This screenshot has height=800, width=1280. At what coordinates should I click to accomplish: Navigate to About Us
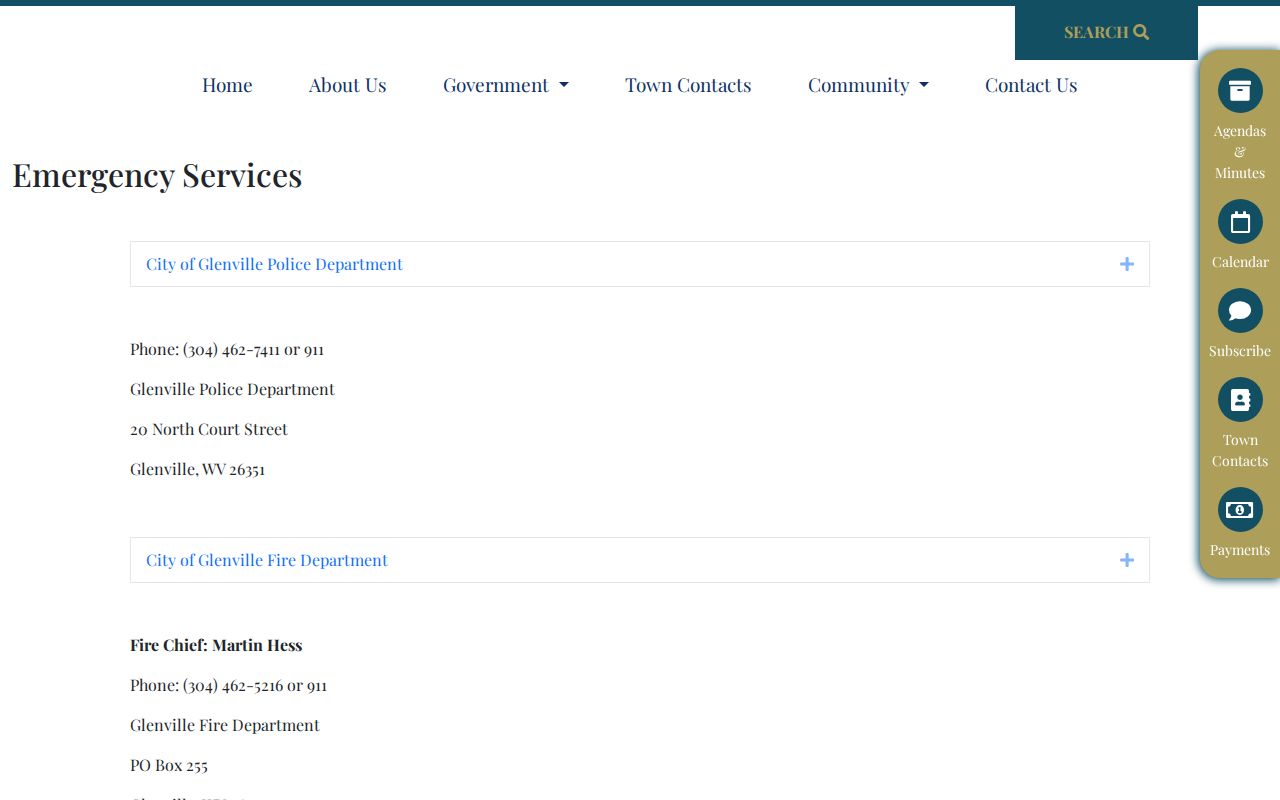348,85
